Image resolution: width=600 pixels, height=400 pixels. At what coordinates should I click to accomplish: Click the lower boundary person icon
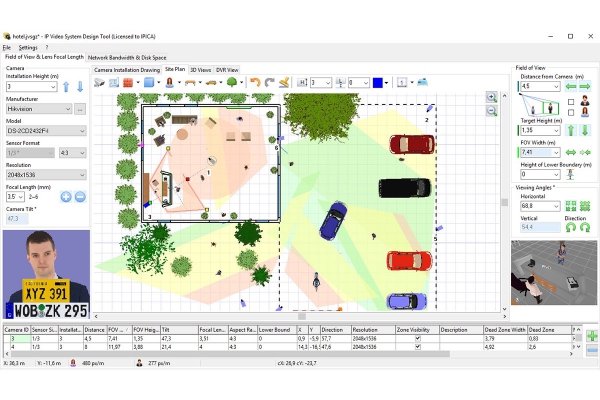tap(570, 175)
